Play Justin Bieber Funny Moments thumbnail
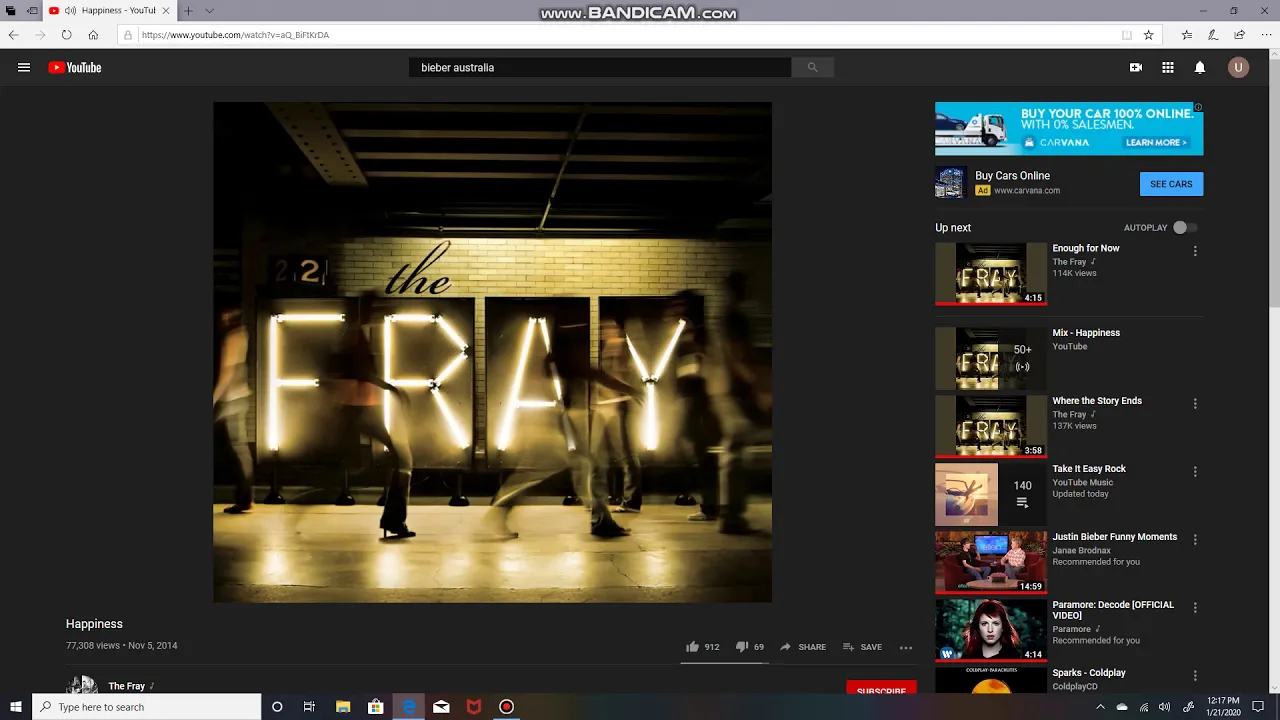Viewport: 1280px width, 720px height. pos(991,562)
